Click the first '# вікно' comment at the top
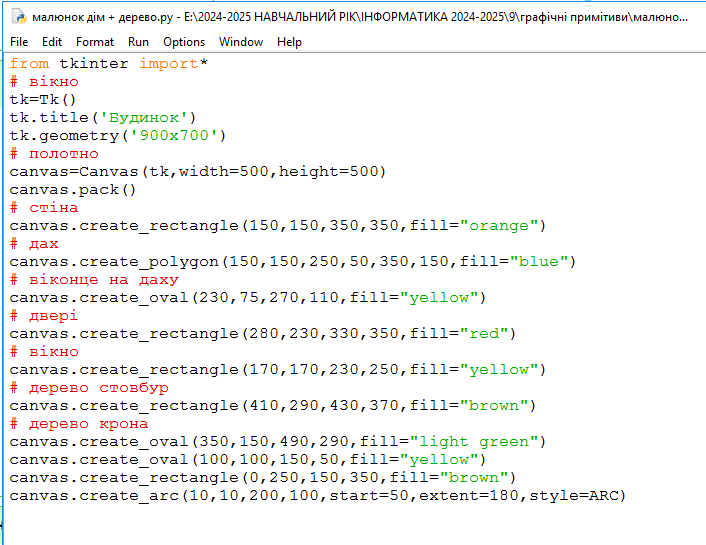The width and height of the screenshot is (706, 545). 44,82
